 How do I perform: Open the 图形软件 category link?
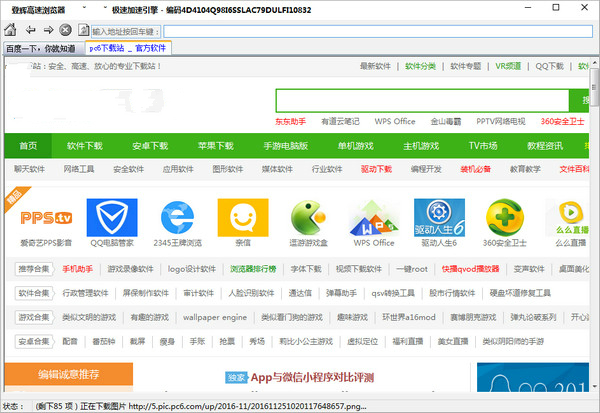[x=228, y=169]
